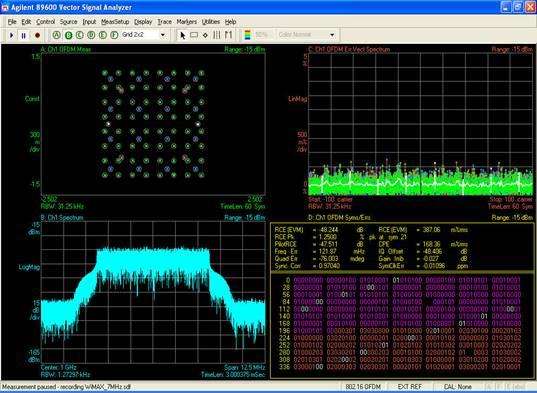
Task: Start recording with the red record button
Action: 37,35
